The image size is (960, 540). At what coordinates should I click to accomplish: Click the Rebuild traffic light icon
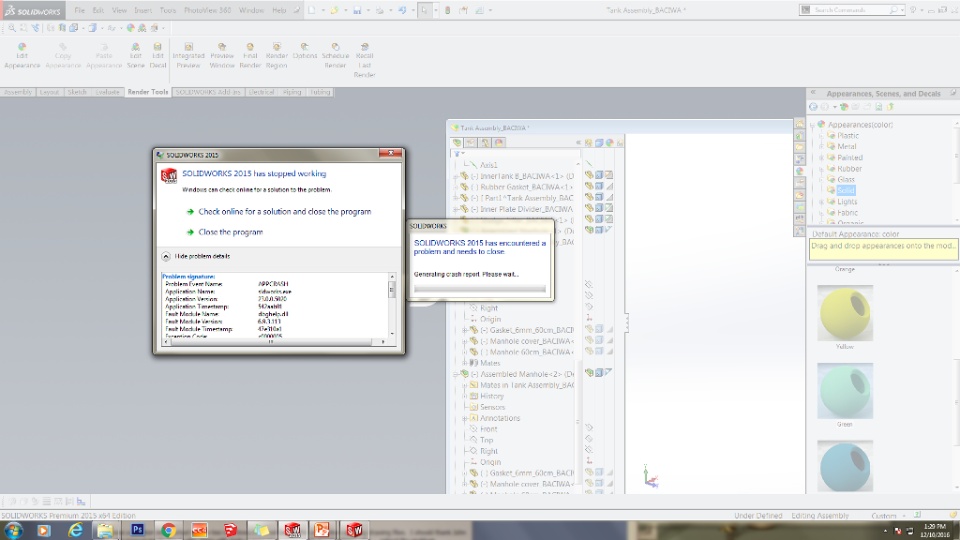448,10
